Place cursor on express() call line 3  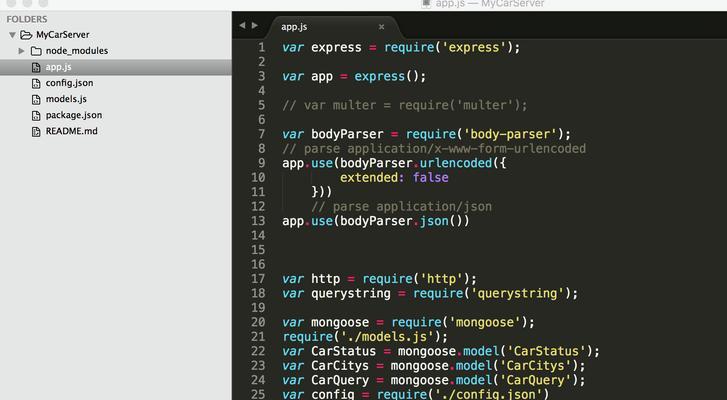[x=390, y=76]
